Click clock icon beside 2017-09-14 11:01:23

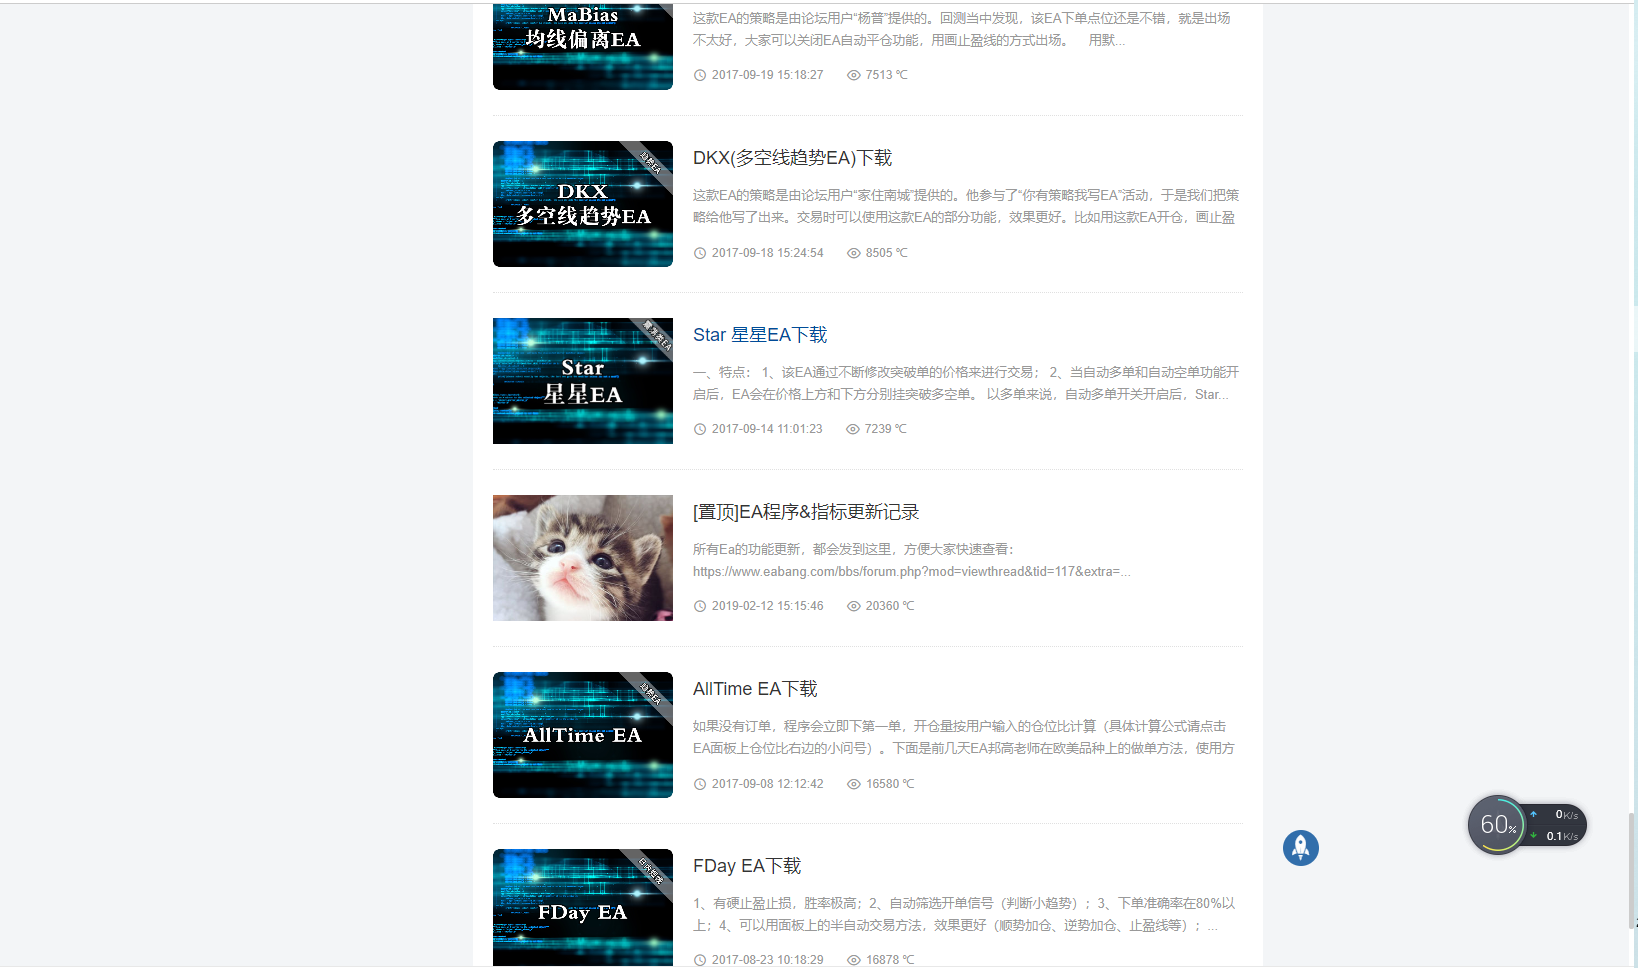point(700,429)
